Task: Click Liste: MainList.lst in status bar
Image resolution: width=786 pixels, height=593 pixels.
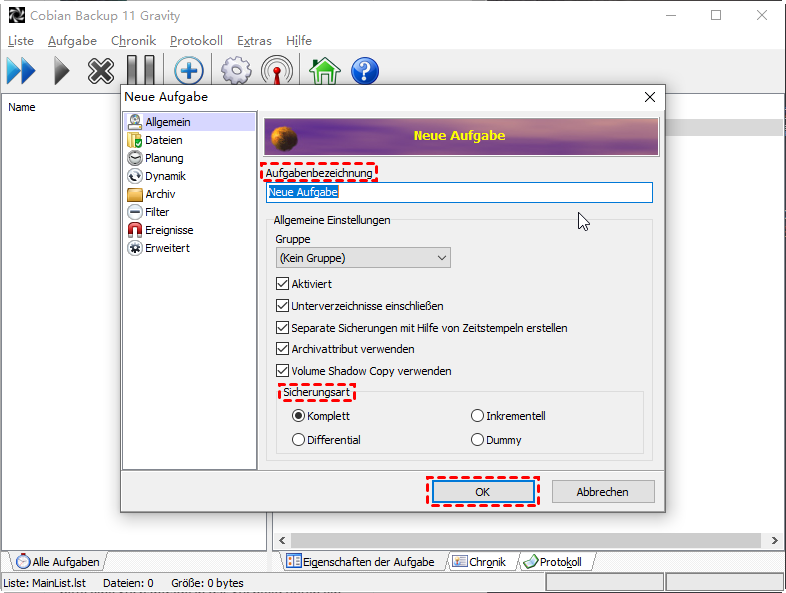Action: [x=45, y=583]
